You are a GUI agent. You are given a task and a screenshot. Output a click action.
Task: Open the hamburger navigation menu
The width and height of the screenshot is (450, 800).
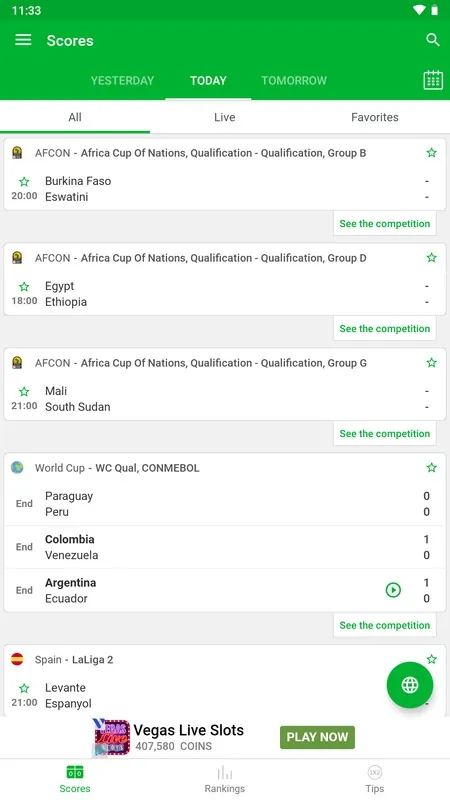point(23,40)
